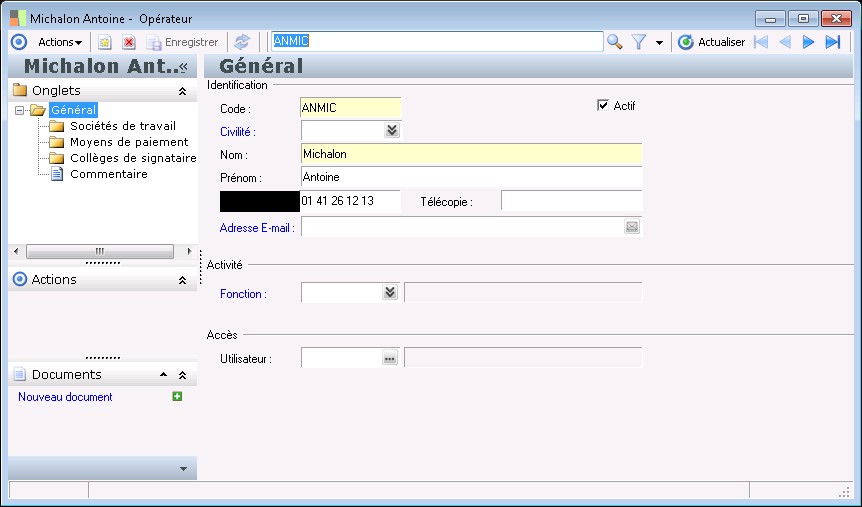Go to the previous record
The height and width of the screenshot is (507, 862).
785,42
